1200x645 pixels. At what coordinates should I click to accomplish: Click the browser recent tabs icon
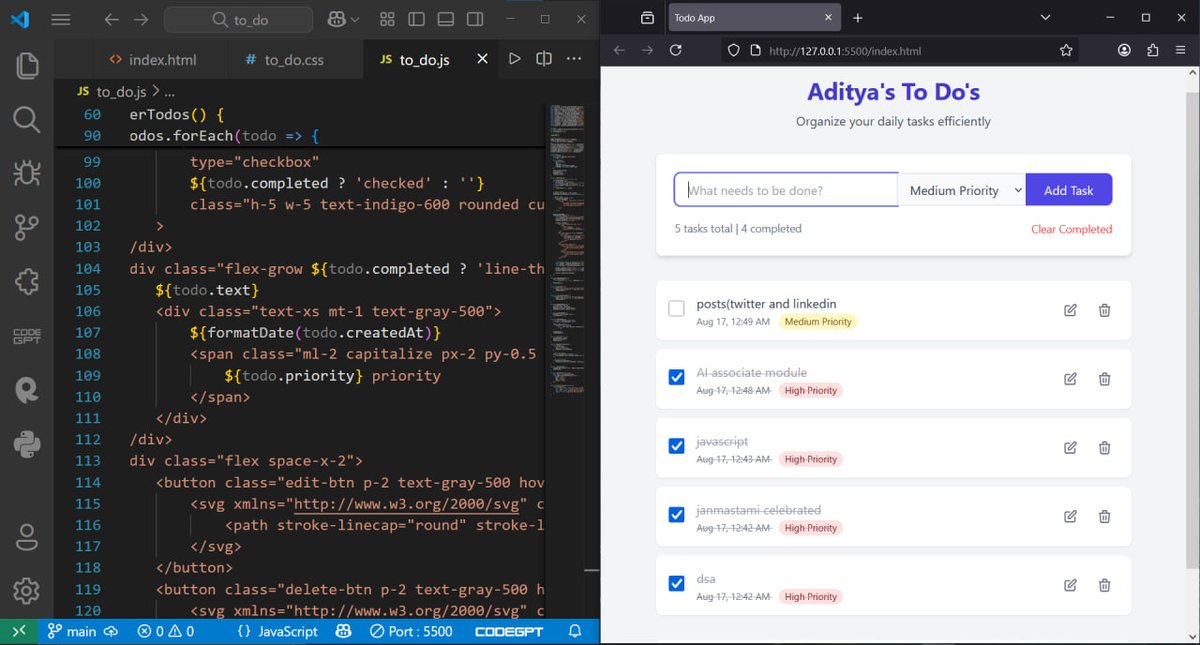point(647,18)
